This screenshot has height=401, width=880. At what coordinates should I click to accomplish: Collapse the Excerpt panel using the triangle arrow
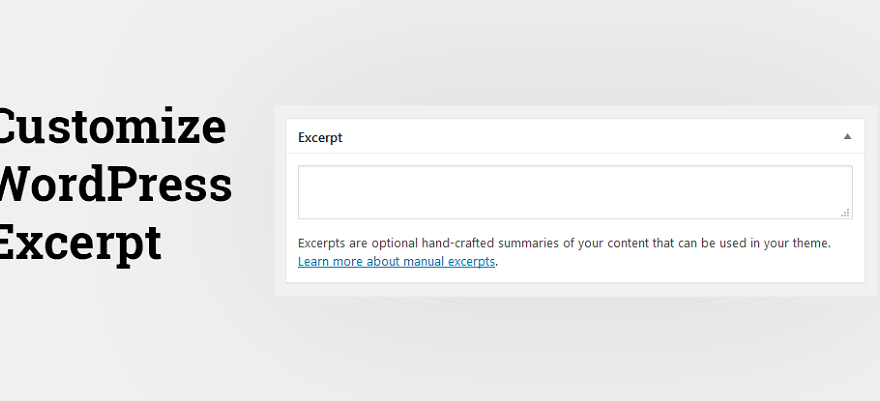coord(847,136)
